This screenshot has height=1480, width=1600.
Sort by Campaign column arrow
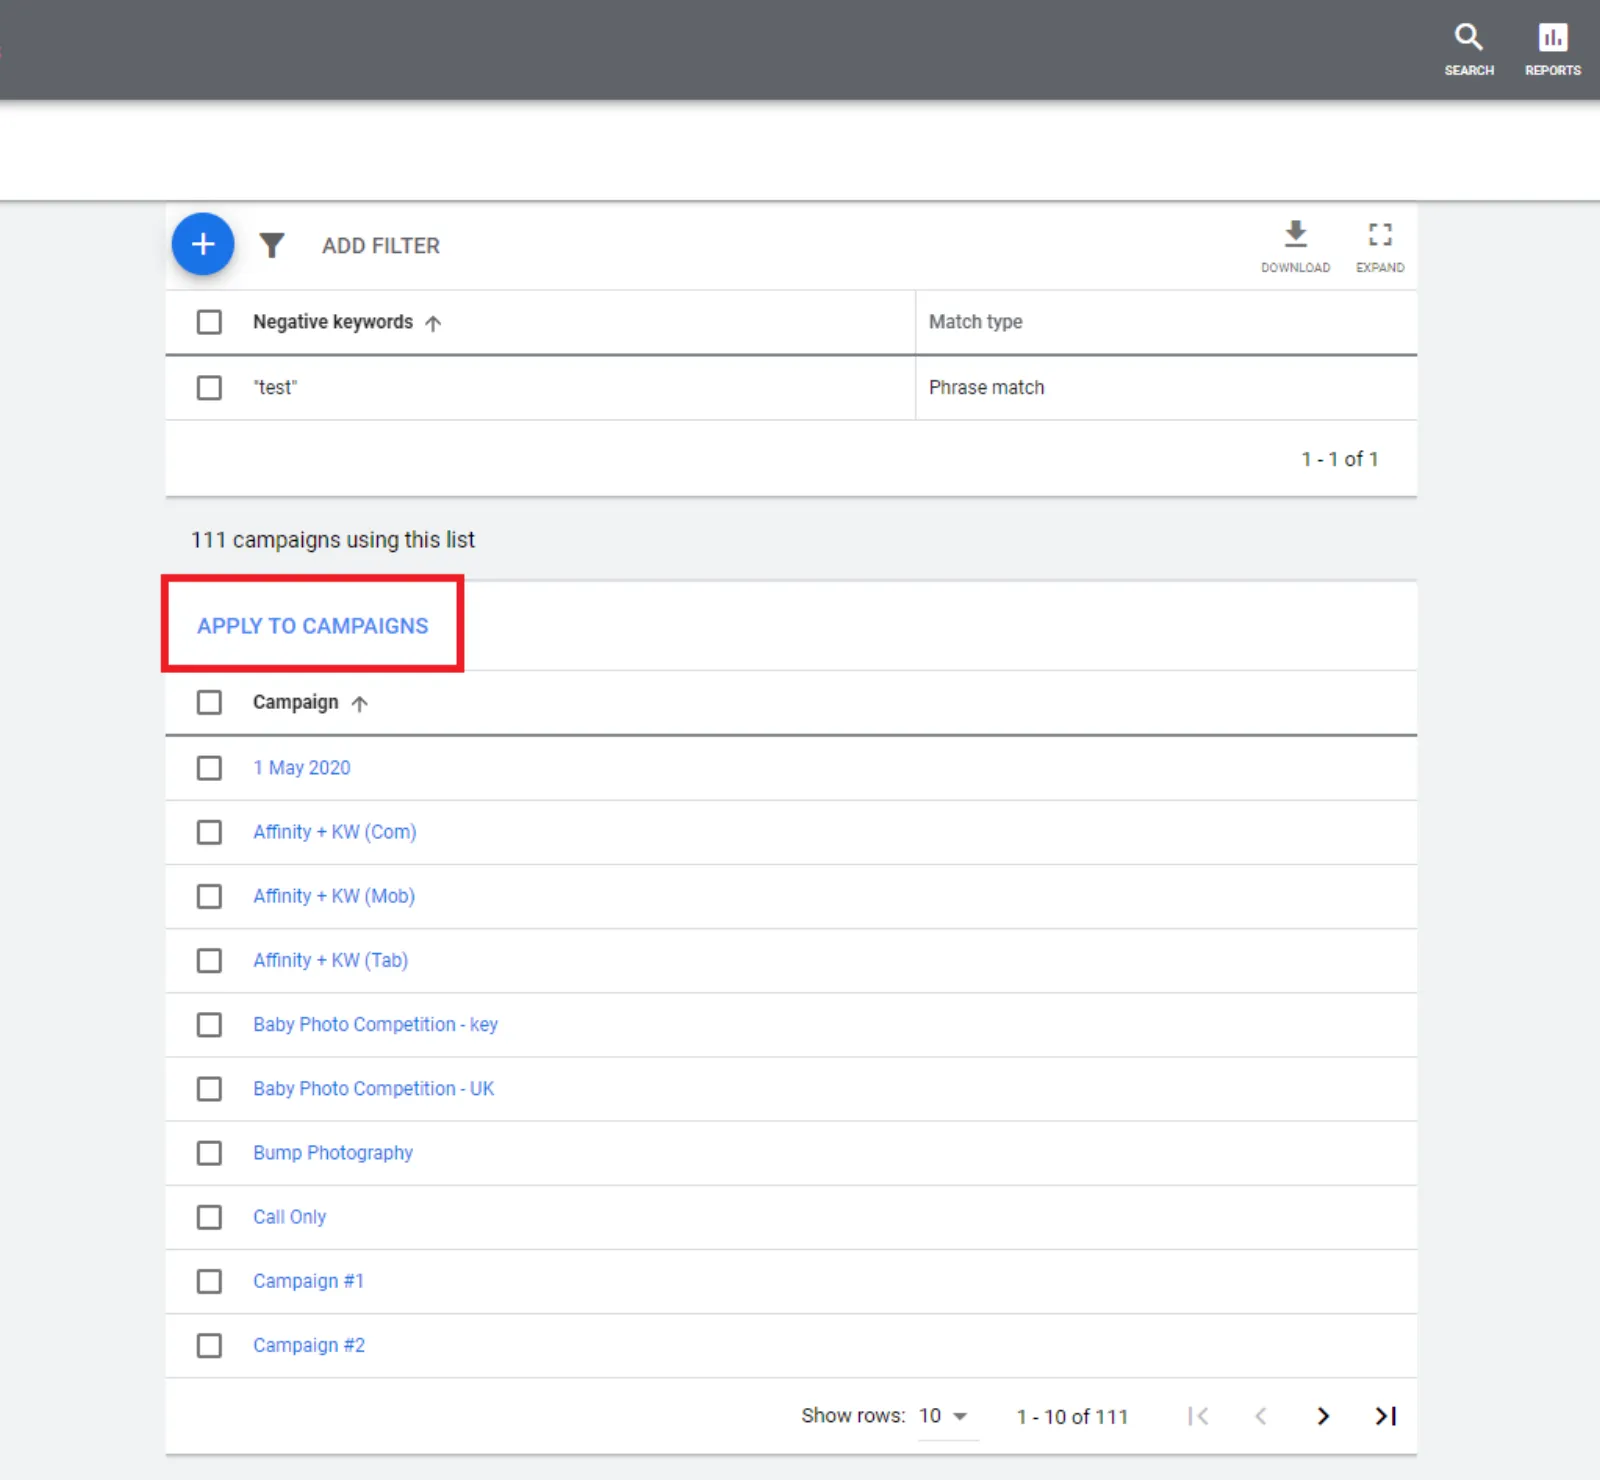[360, 704]
